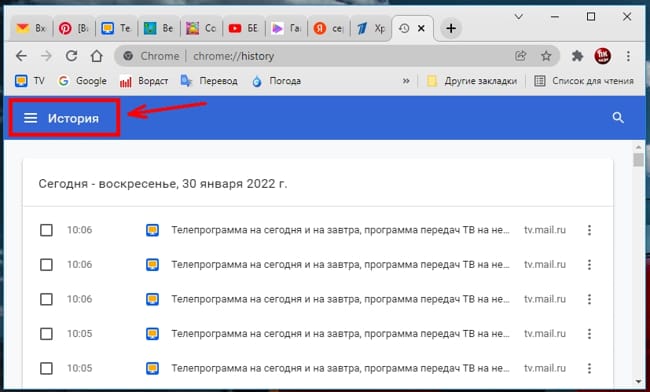This screenshot has height=392, width=650.
Task: Switch to the Хр tab
Action: pyautogui.click(x=371, y=28)
